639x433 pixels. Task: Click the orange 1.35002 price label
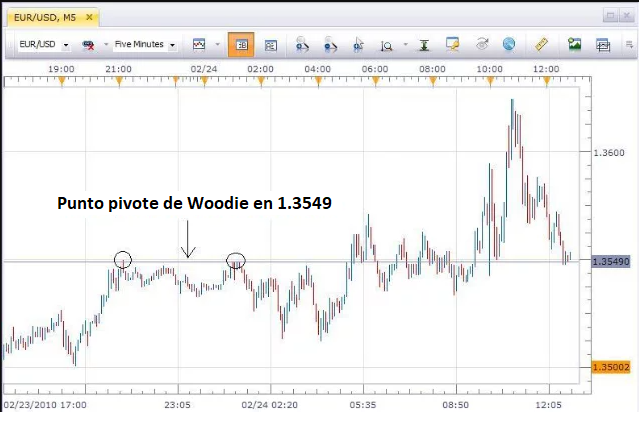(610, 367)
